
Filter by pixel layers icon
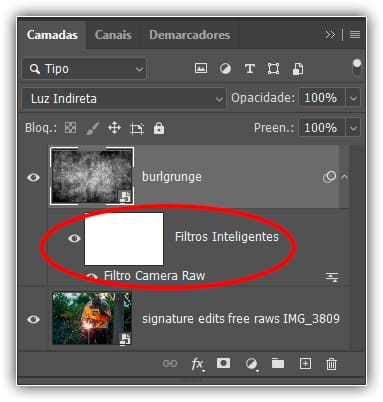201,69
